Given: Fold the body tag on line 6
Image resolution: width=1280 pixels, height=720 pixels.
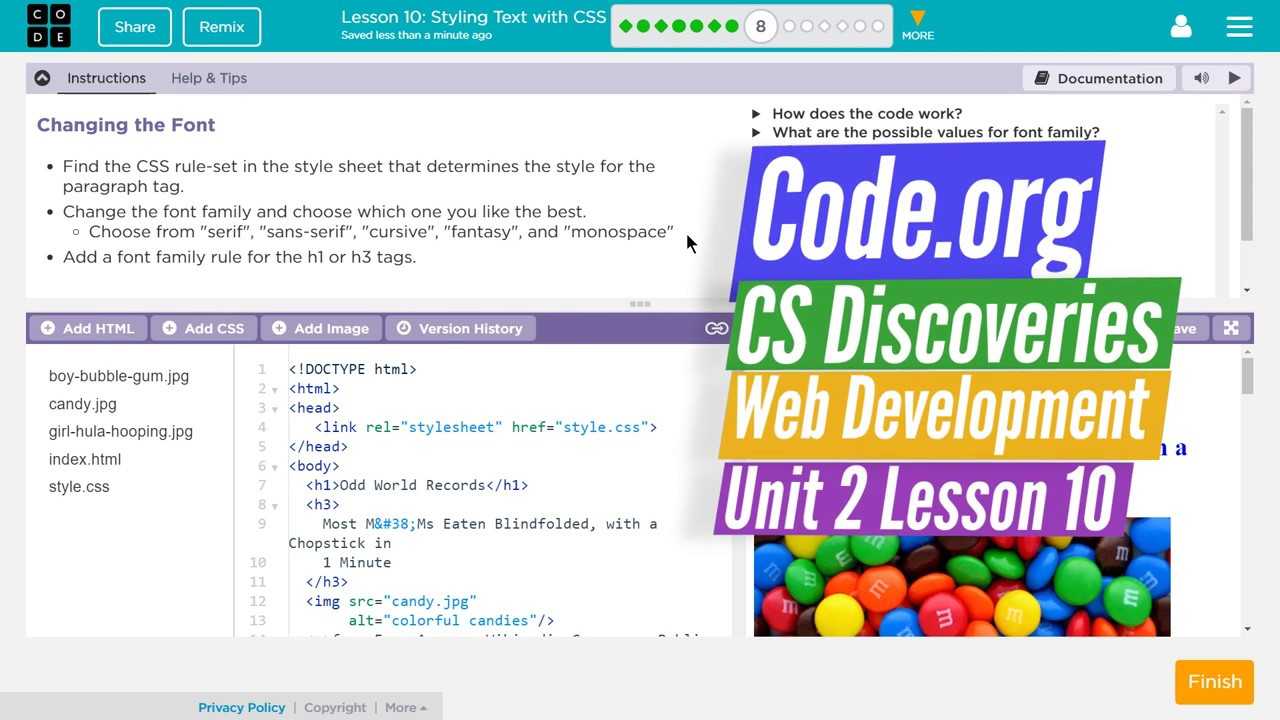Looking at the screenshot, I should click(275, 467).
